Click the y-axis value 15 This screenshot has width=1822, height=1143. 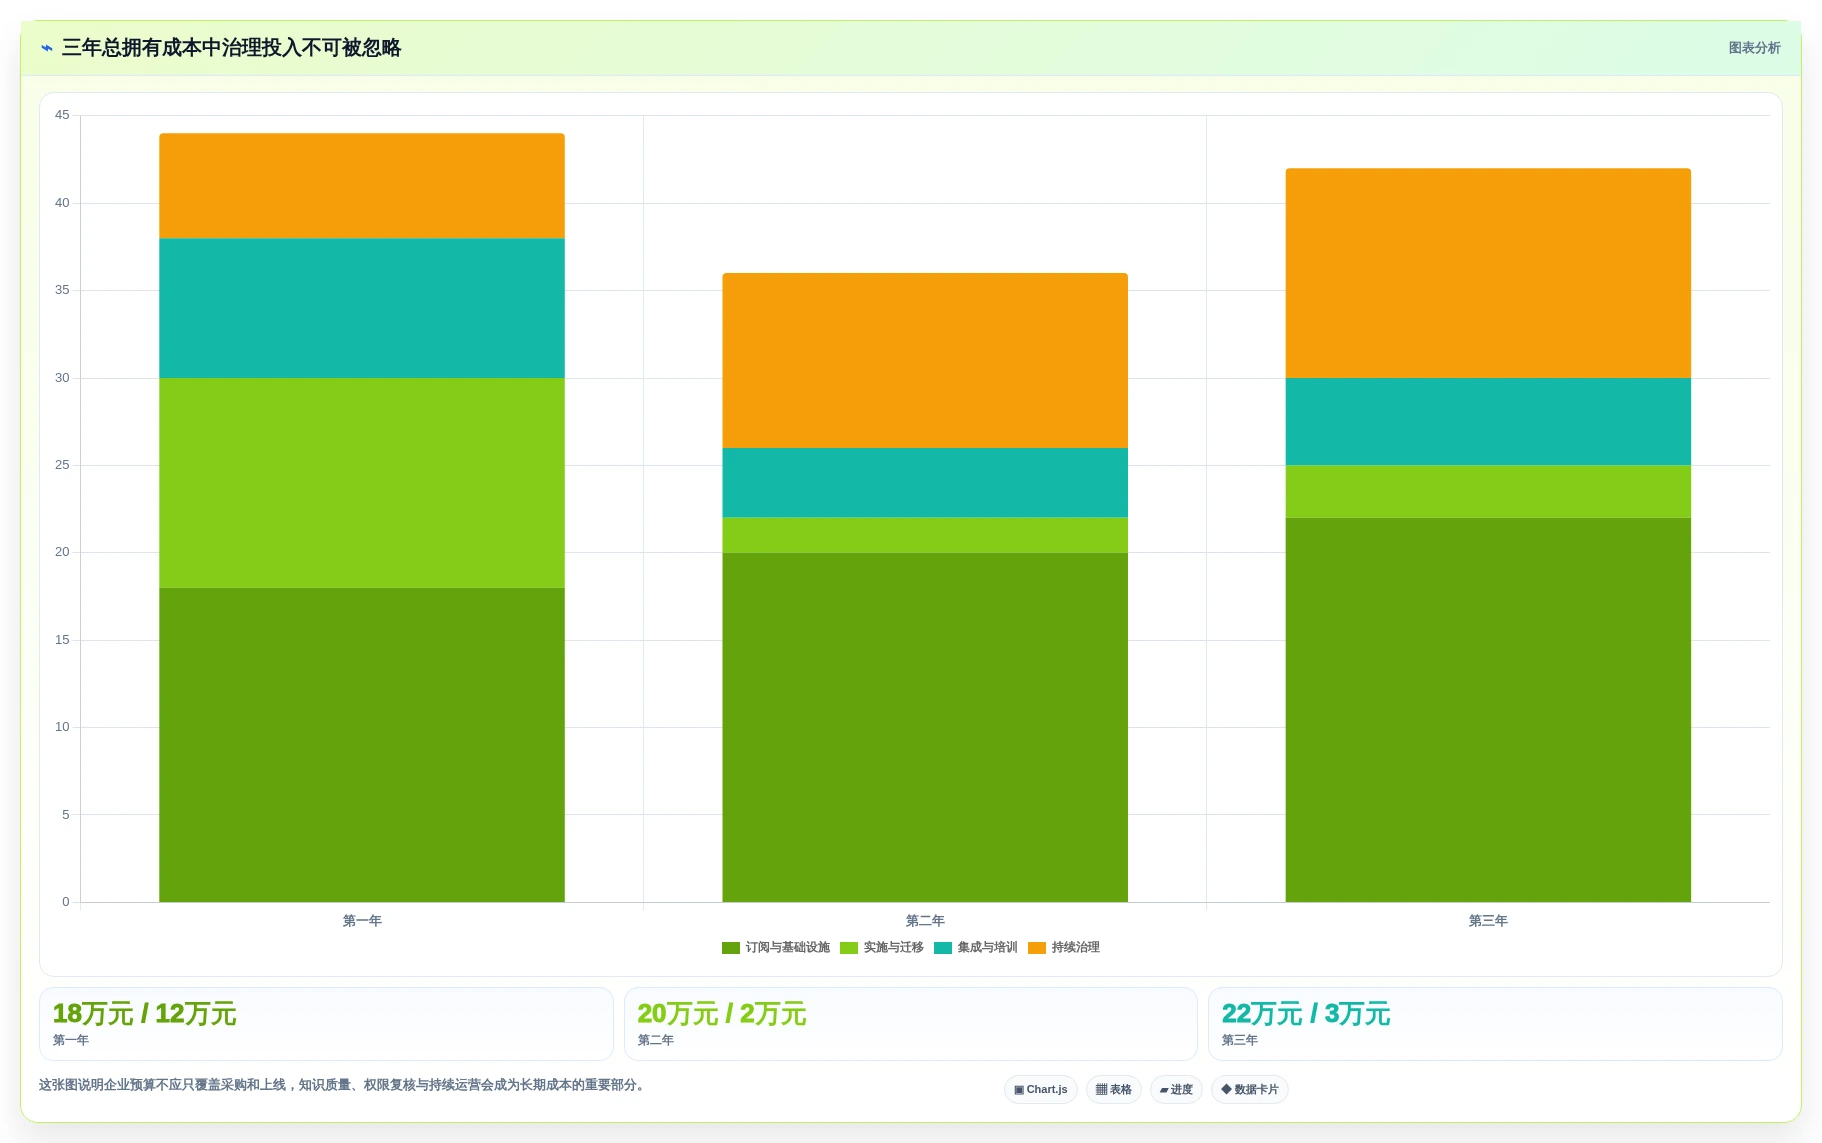[x=62, y=640]
